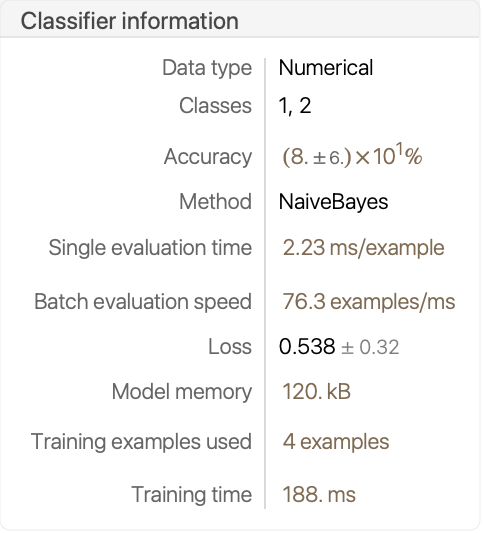Select the Single evaluation time label
The height and width of the screenshot is (533, 483).
[x=150, y=247]
